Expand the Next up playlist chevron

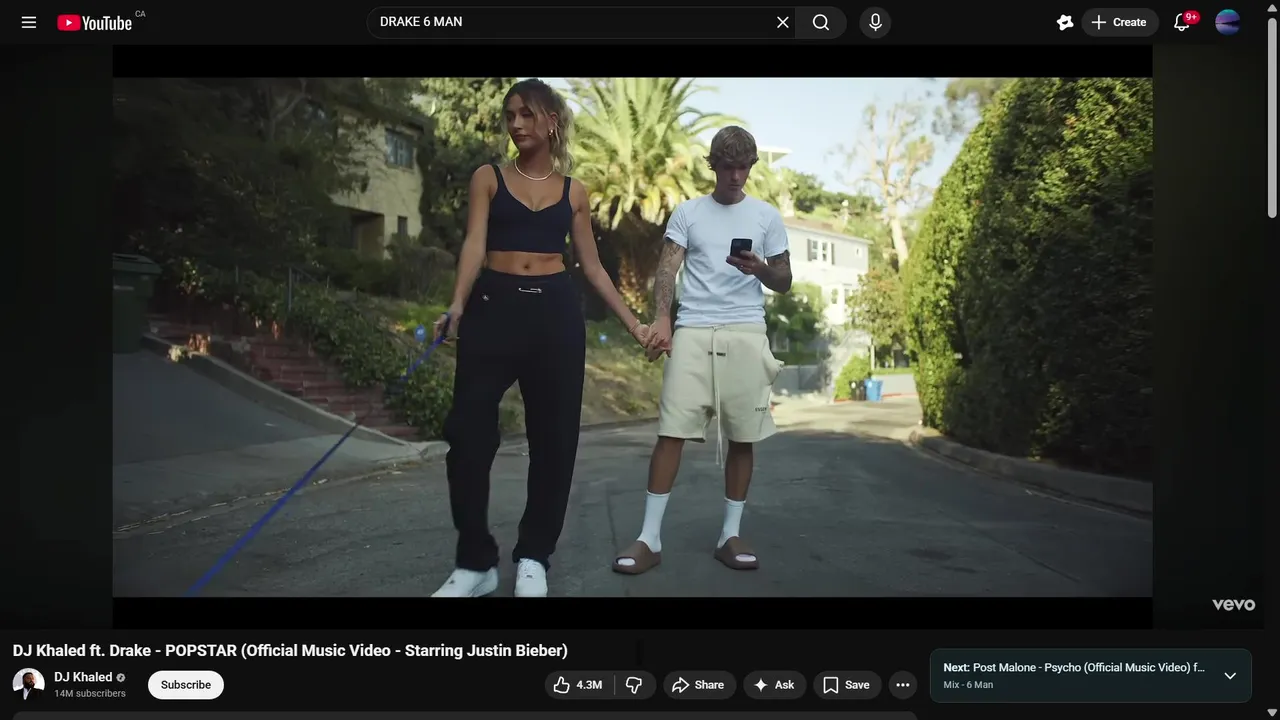tap(1230, 676)
